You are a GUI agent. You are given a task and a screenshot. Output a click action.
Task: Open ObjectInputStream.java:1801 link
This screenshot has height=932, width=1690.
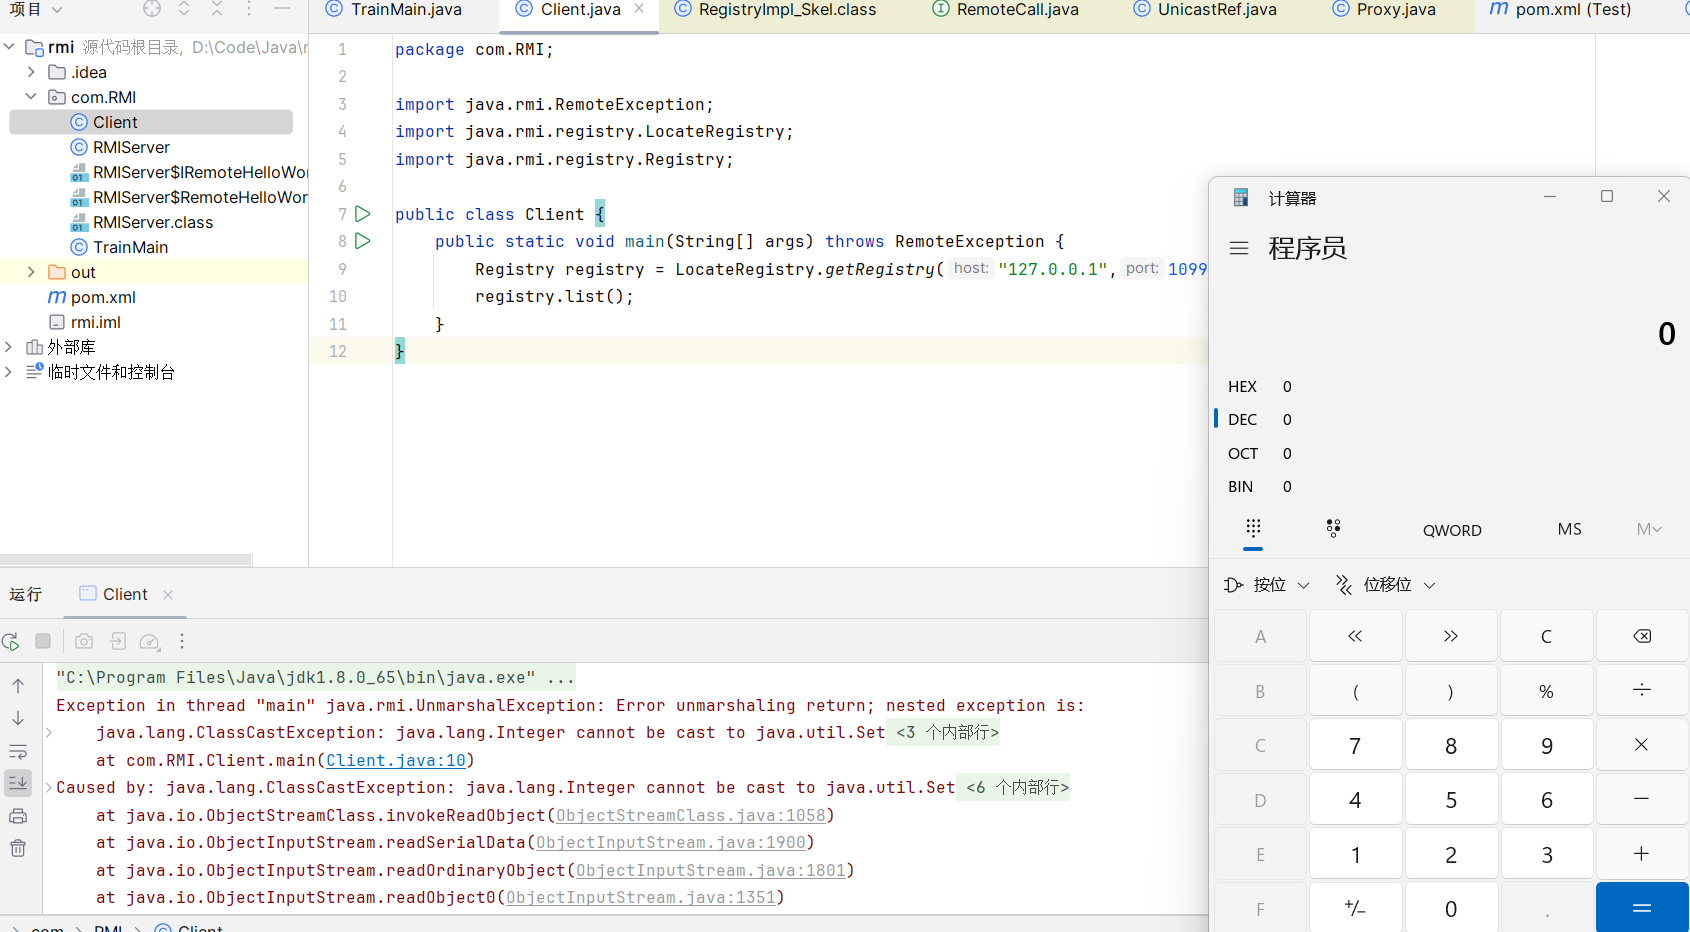pyautogui.click(x=711, y=871)
